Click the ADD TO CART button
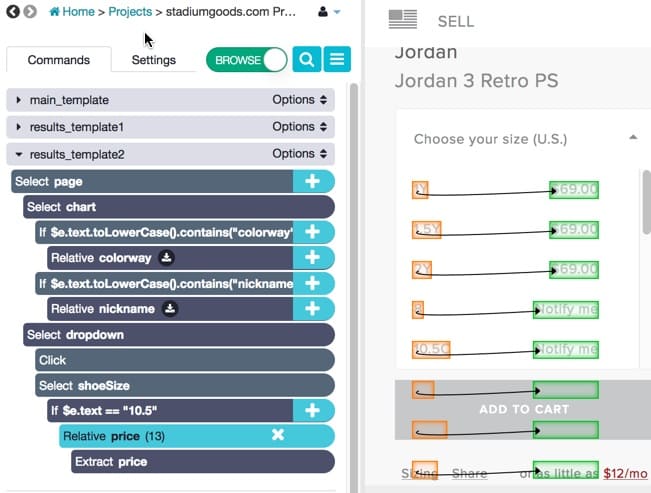This screenshot has height=493, width=651. pyautogui.click(x=524, y=410)
